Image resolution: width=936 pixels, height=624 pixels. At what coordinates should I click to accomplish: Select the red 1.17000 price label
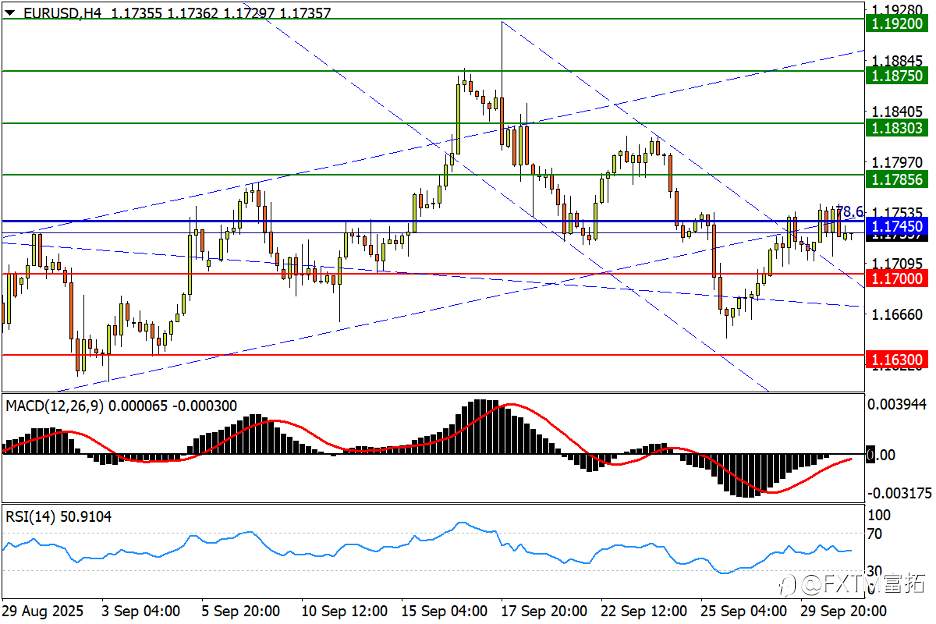(897, 278)
